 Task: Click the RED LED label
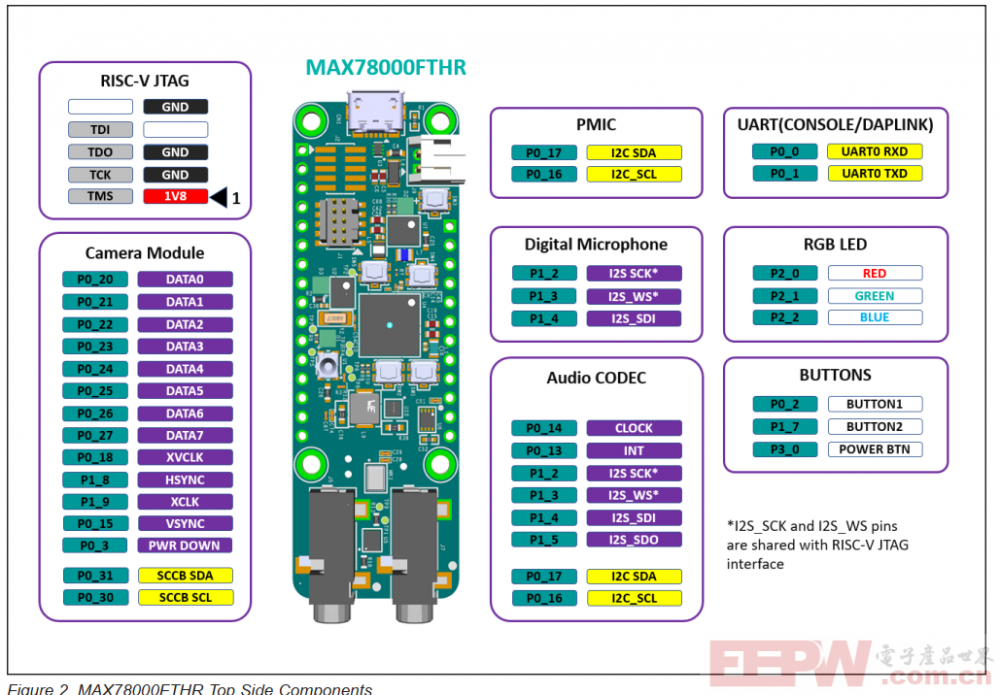pos(874,274)
